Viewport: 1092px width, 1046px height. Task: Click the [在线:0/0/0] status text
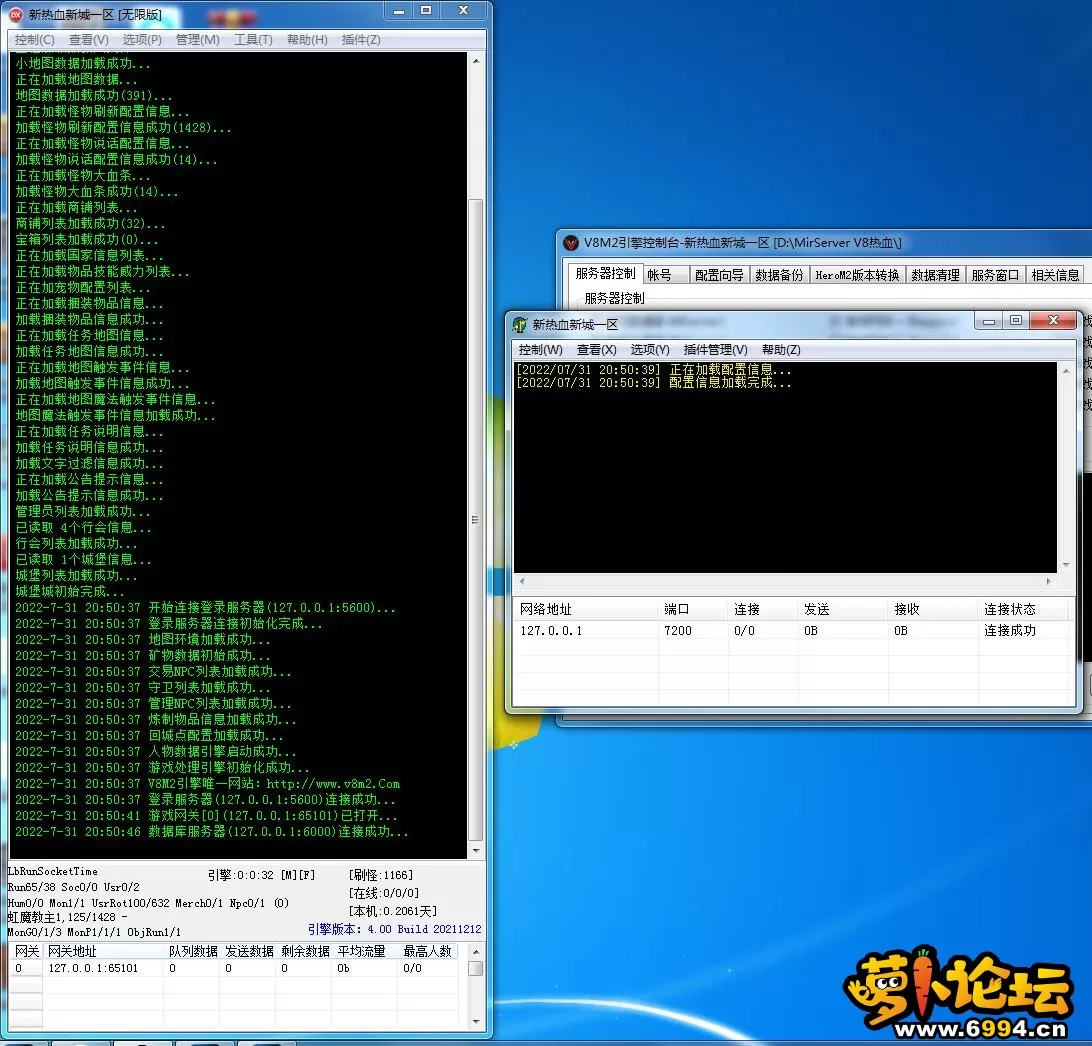tap(384, 893)
